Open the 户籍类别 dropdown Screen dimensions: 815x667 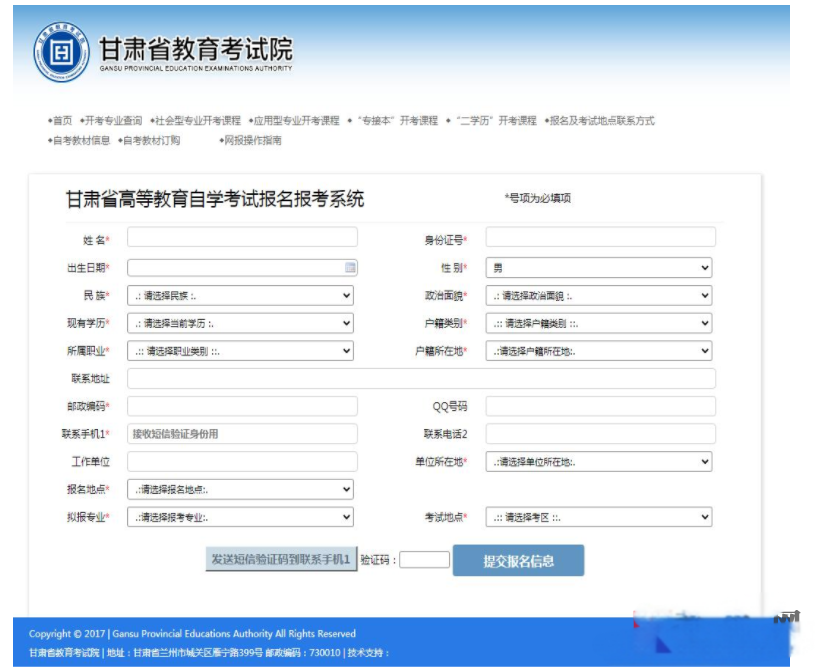click(600, 323)
